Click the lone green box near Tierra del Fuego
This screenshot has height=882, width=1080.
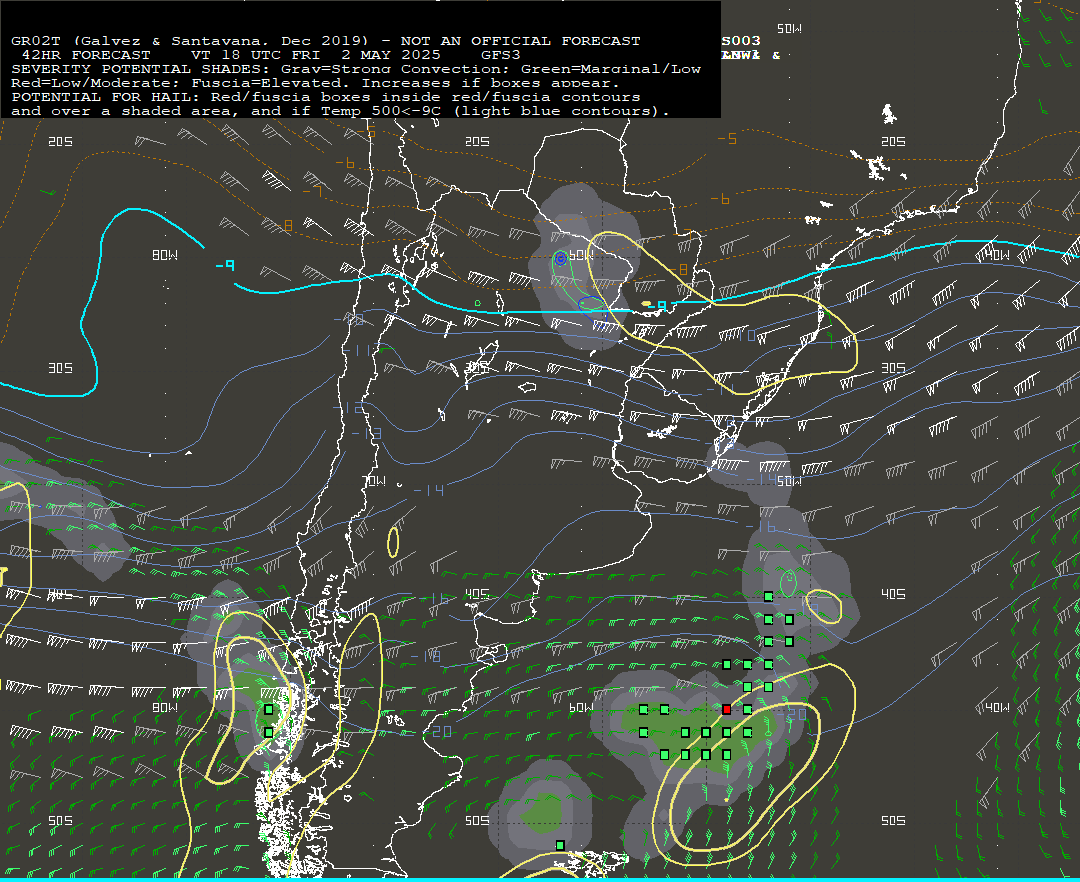click(560, 845)
